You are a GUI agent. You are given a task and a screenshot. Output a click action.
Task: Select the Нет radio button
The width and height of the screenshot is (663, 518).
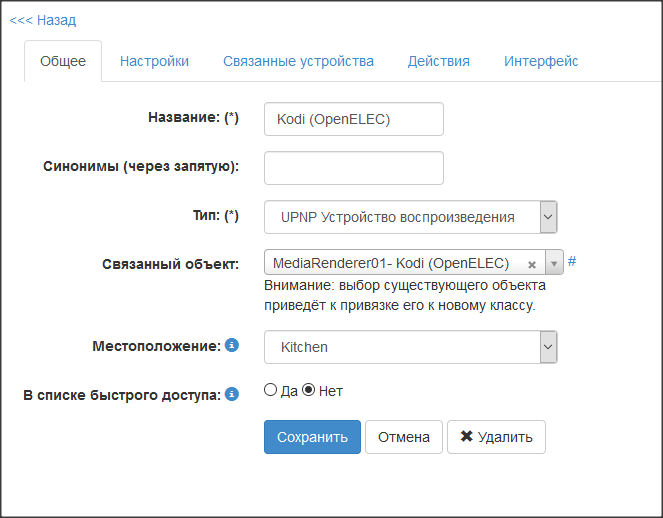[x=309, y=390]
